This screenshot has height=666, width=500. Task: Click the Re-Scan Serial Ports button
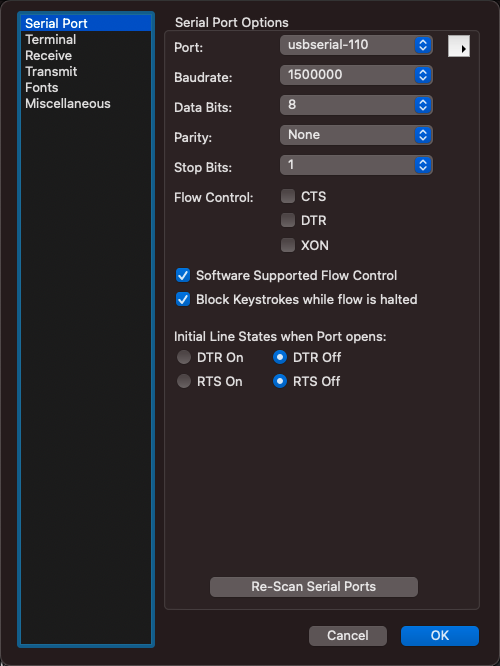tap(314, 587)
